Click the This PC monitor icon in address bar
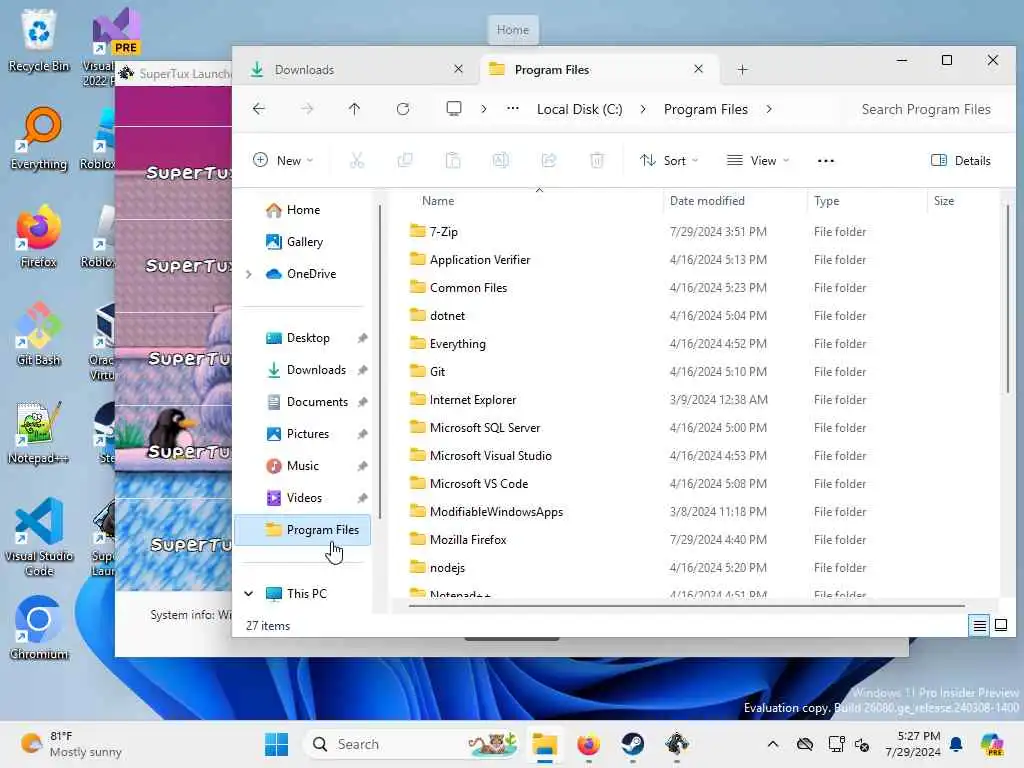1024x768 pixels. pyautogui.click(x=453, y=108)
